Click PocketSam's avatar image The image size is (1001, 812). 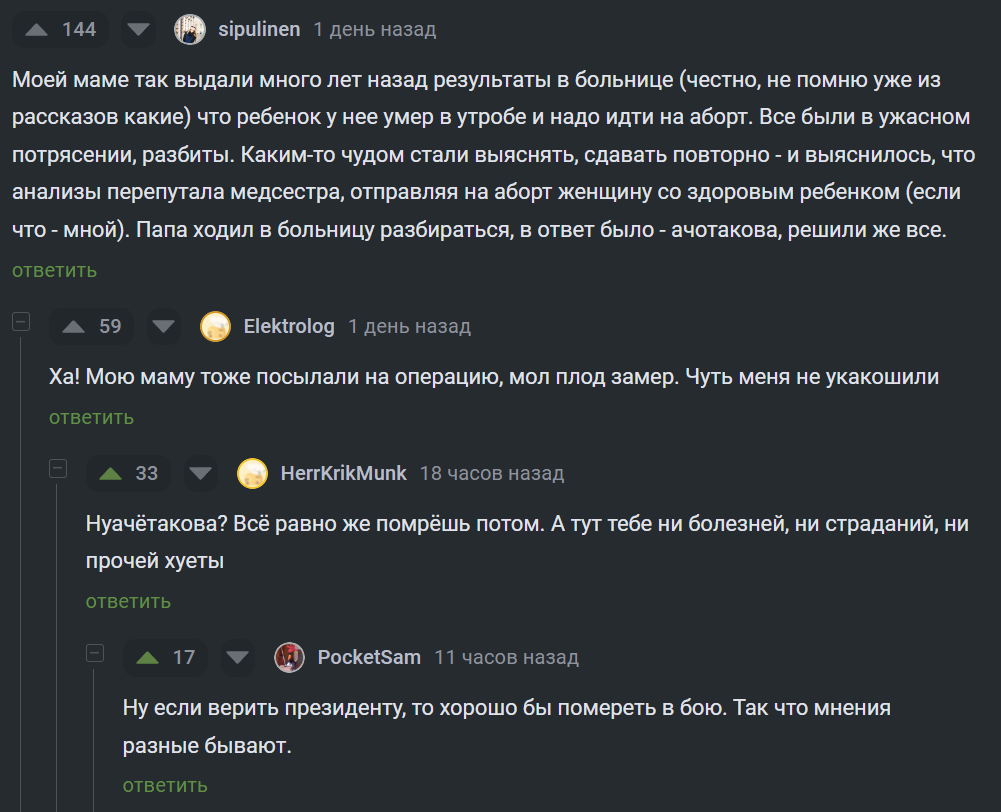pos(290,657)
